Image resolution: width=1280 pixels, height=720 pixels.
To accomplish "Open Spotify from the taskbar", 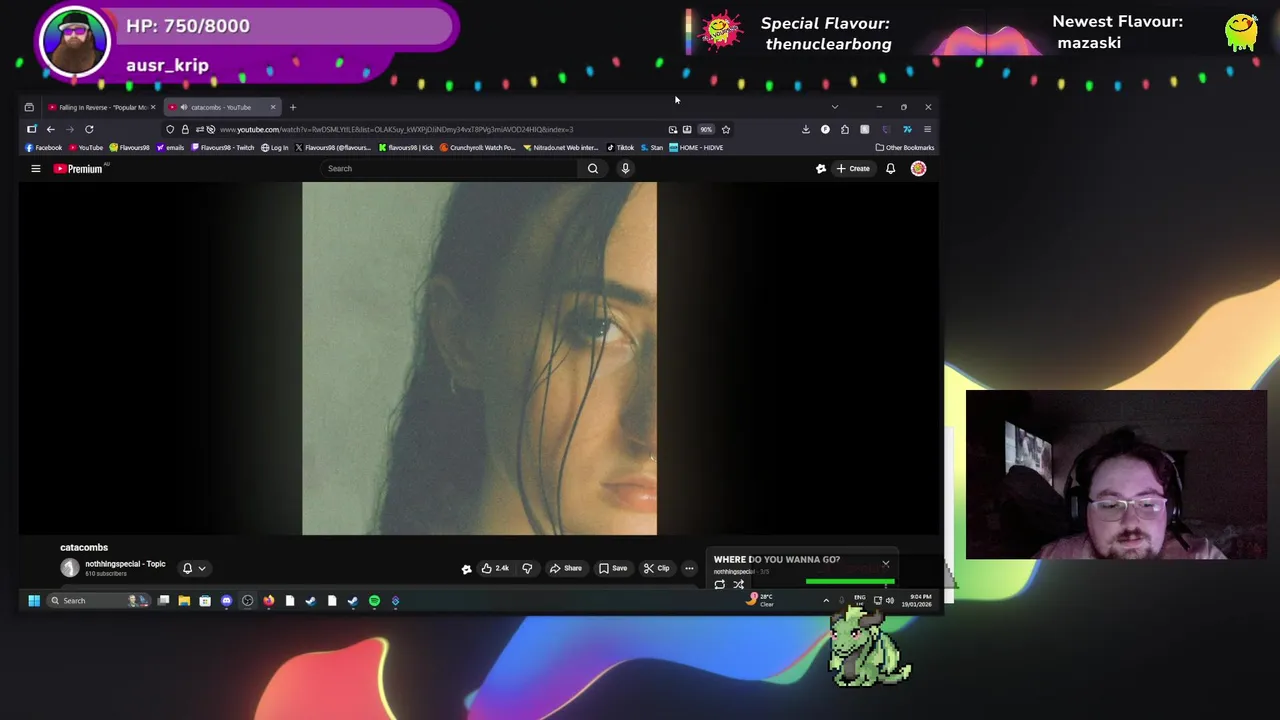I will (x=374, y=601).
